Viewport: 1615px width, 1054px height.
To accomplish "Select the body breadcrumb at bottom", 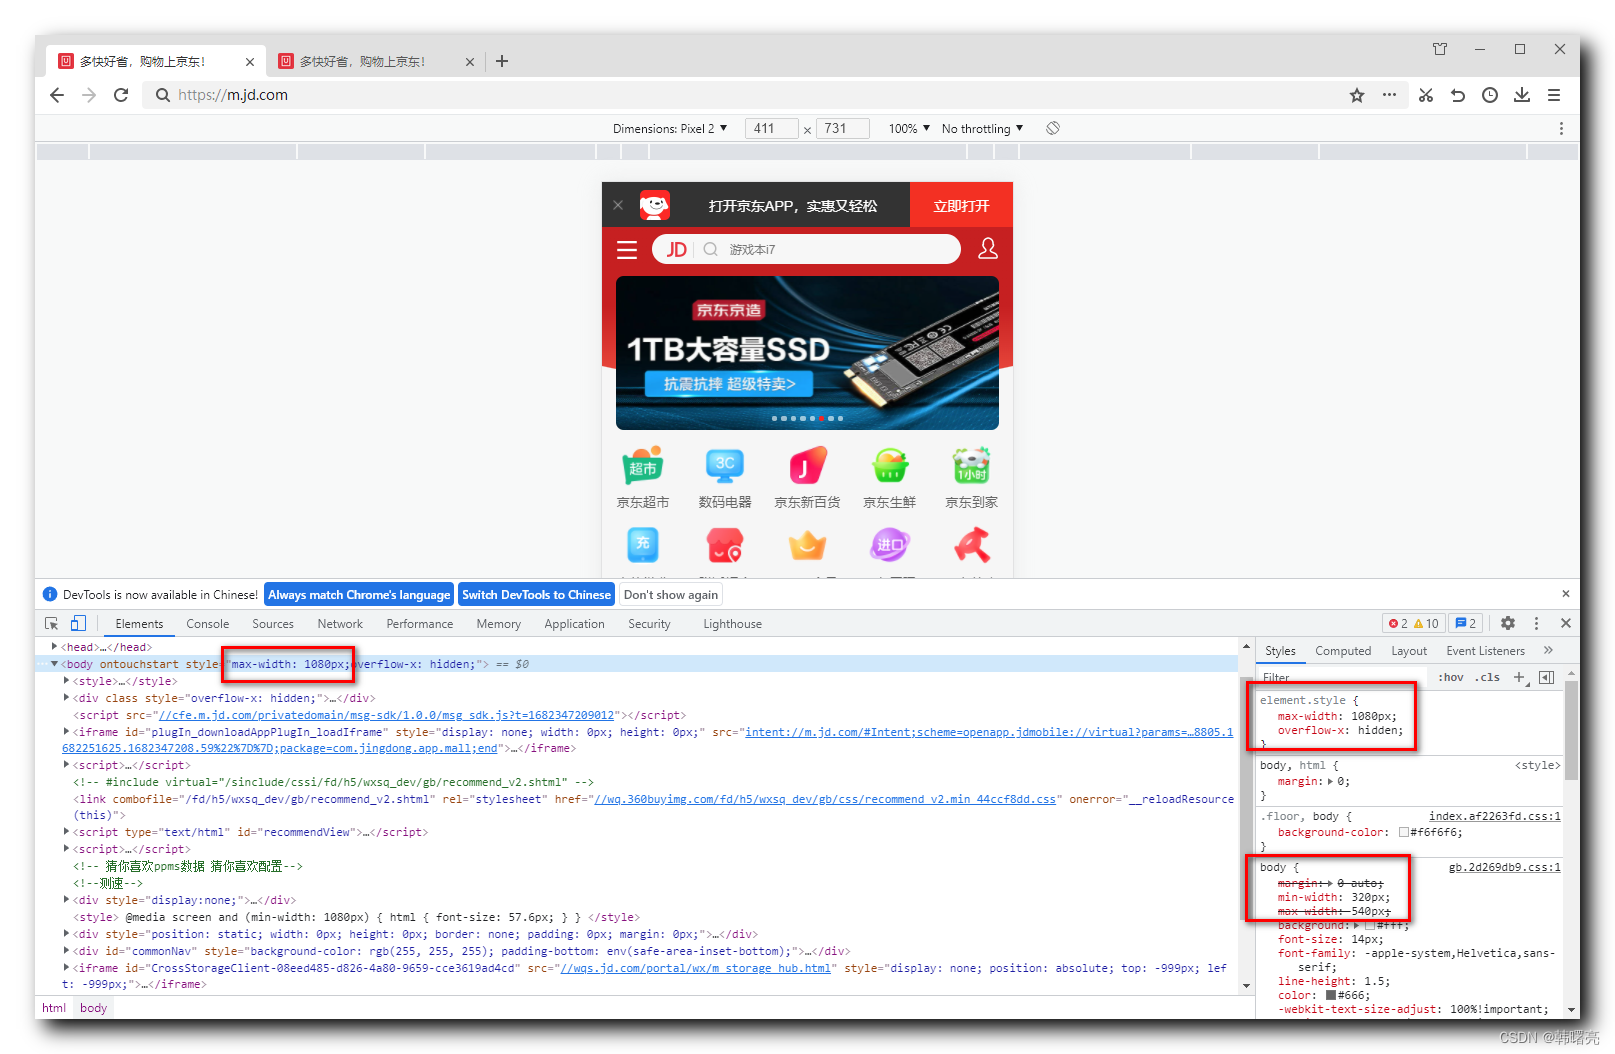I will tap(93, 1008).
